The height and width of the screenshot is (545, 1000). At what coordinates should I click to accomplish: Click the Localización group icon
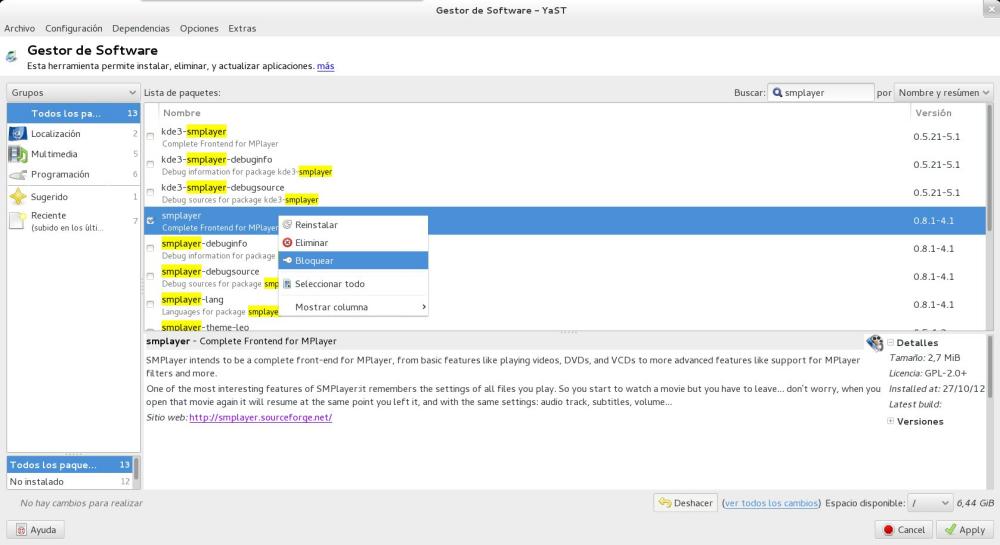click(17, 134)
